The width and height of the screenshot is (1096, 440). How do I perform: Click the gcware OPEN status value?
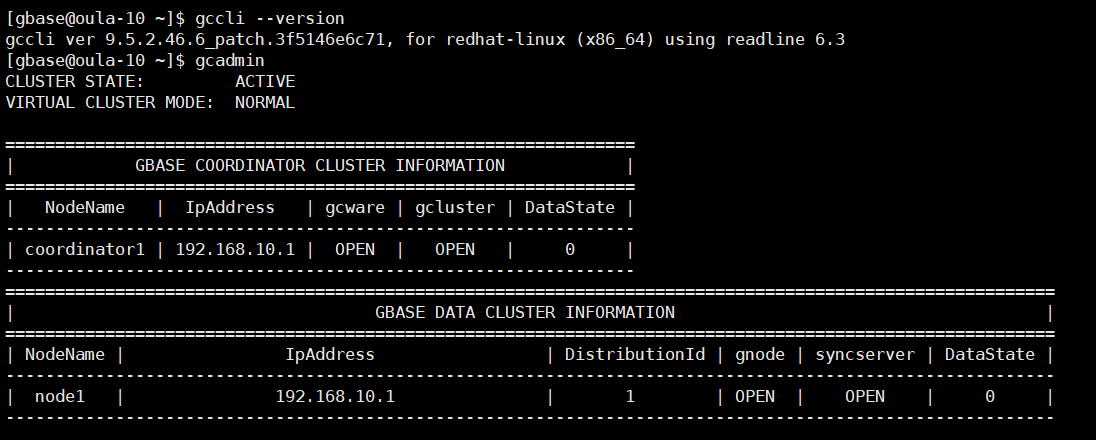(x=354, y=249)
